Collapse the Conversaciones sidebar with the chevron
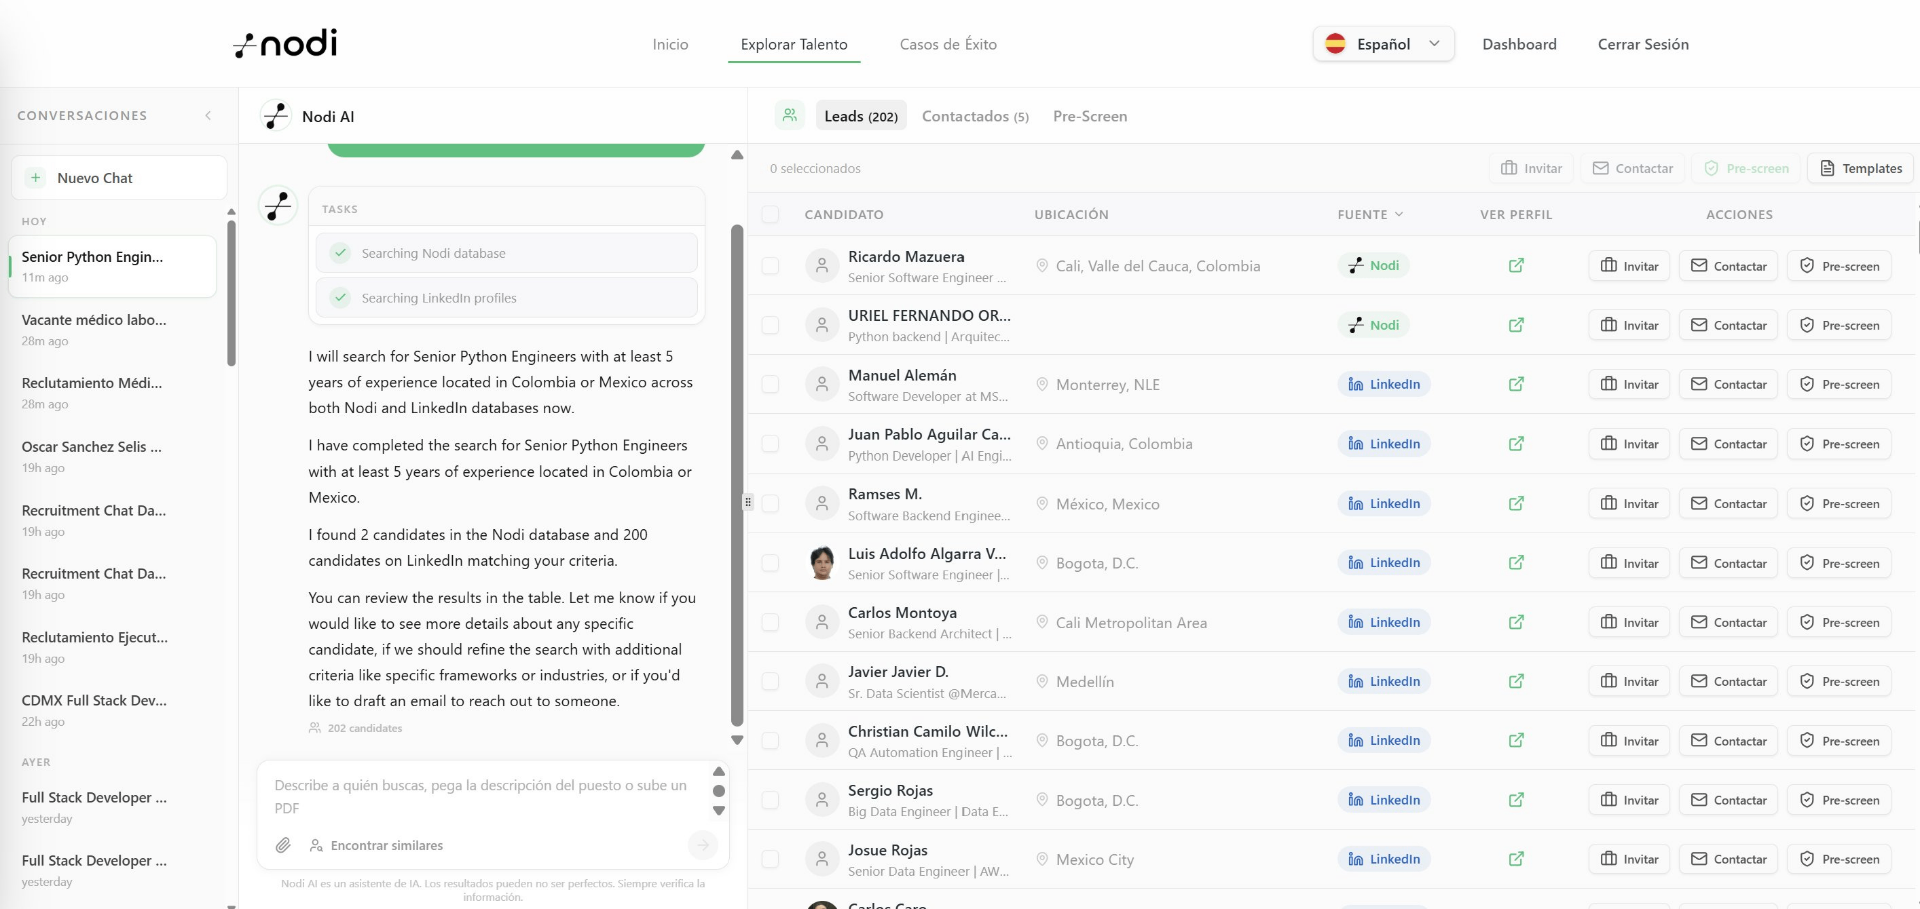 tap(208, 116)
